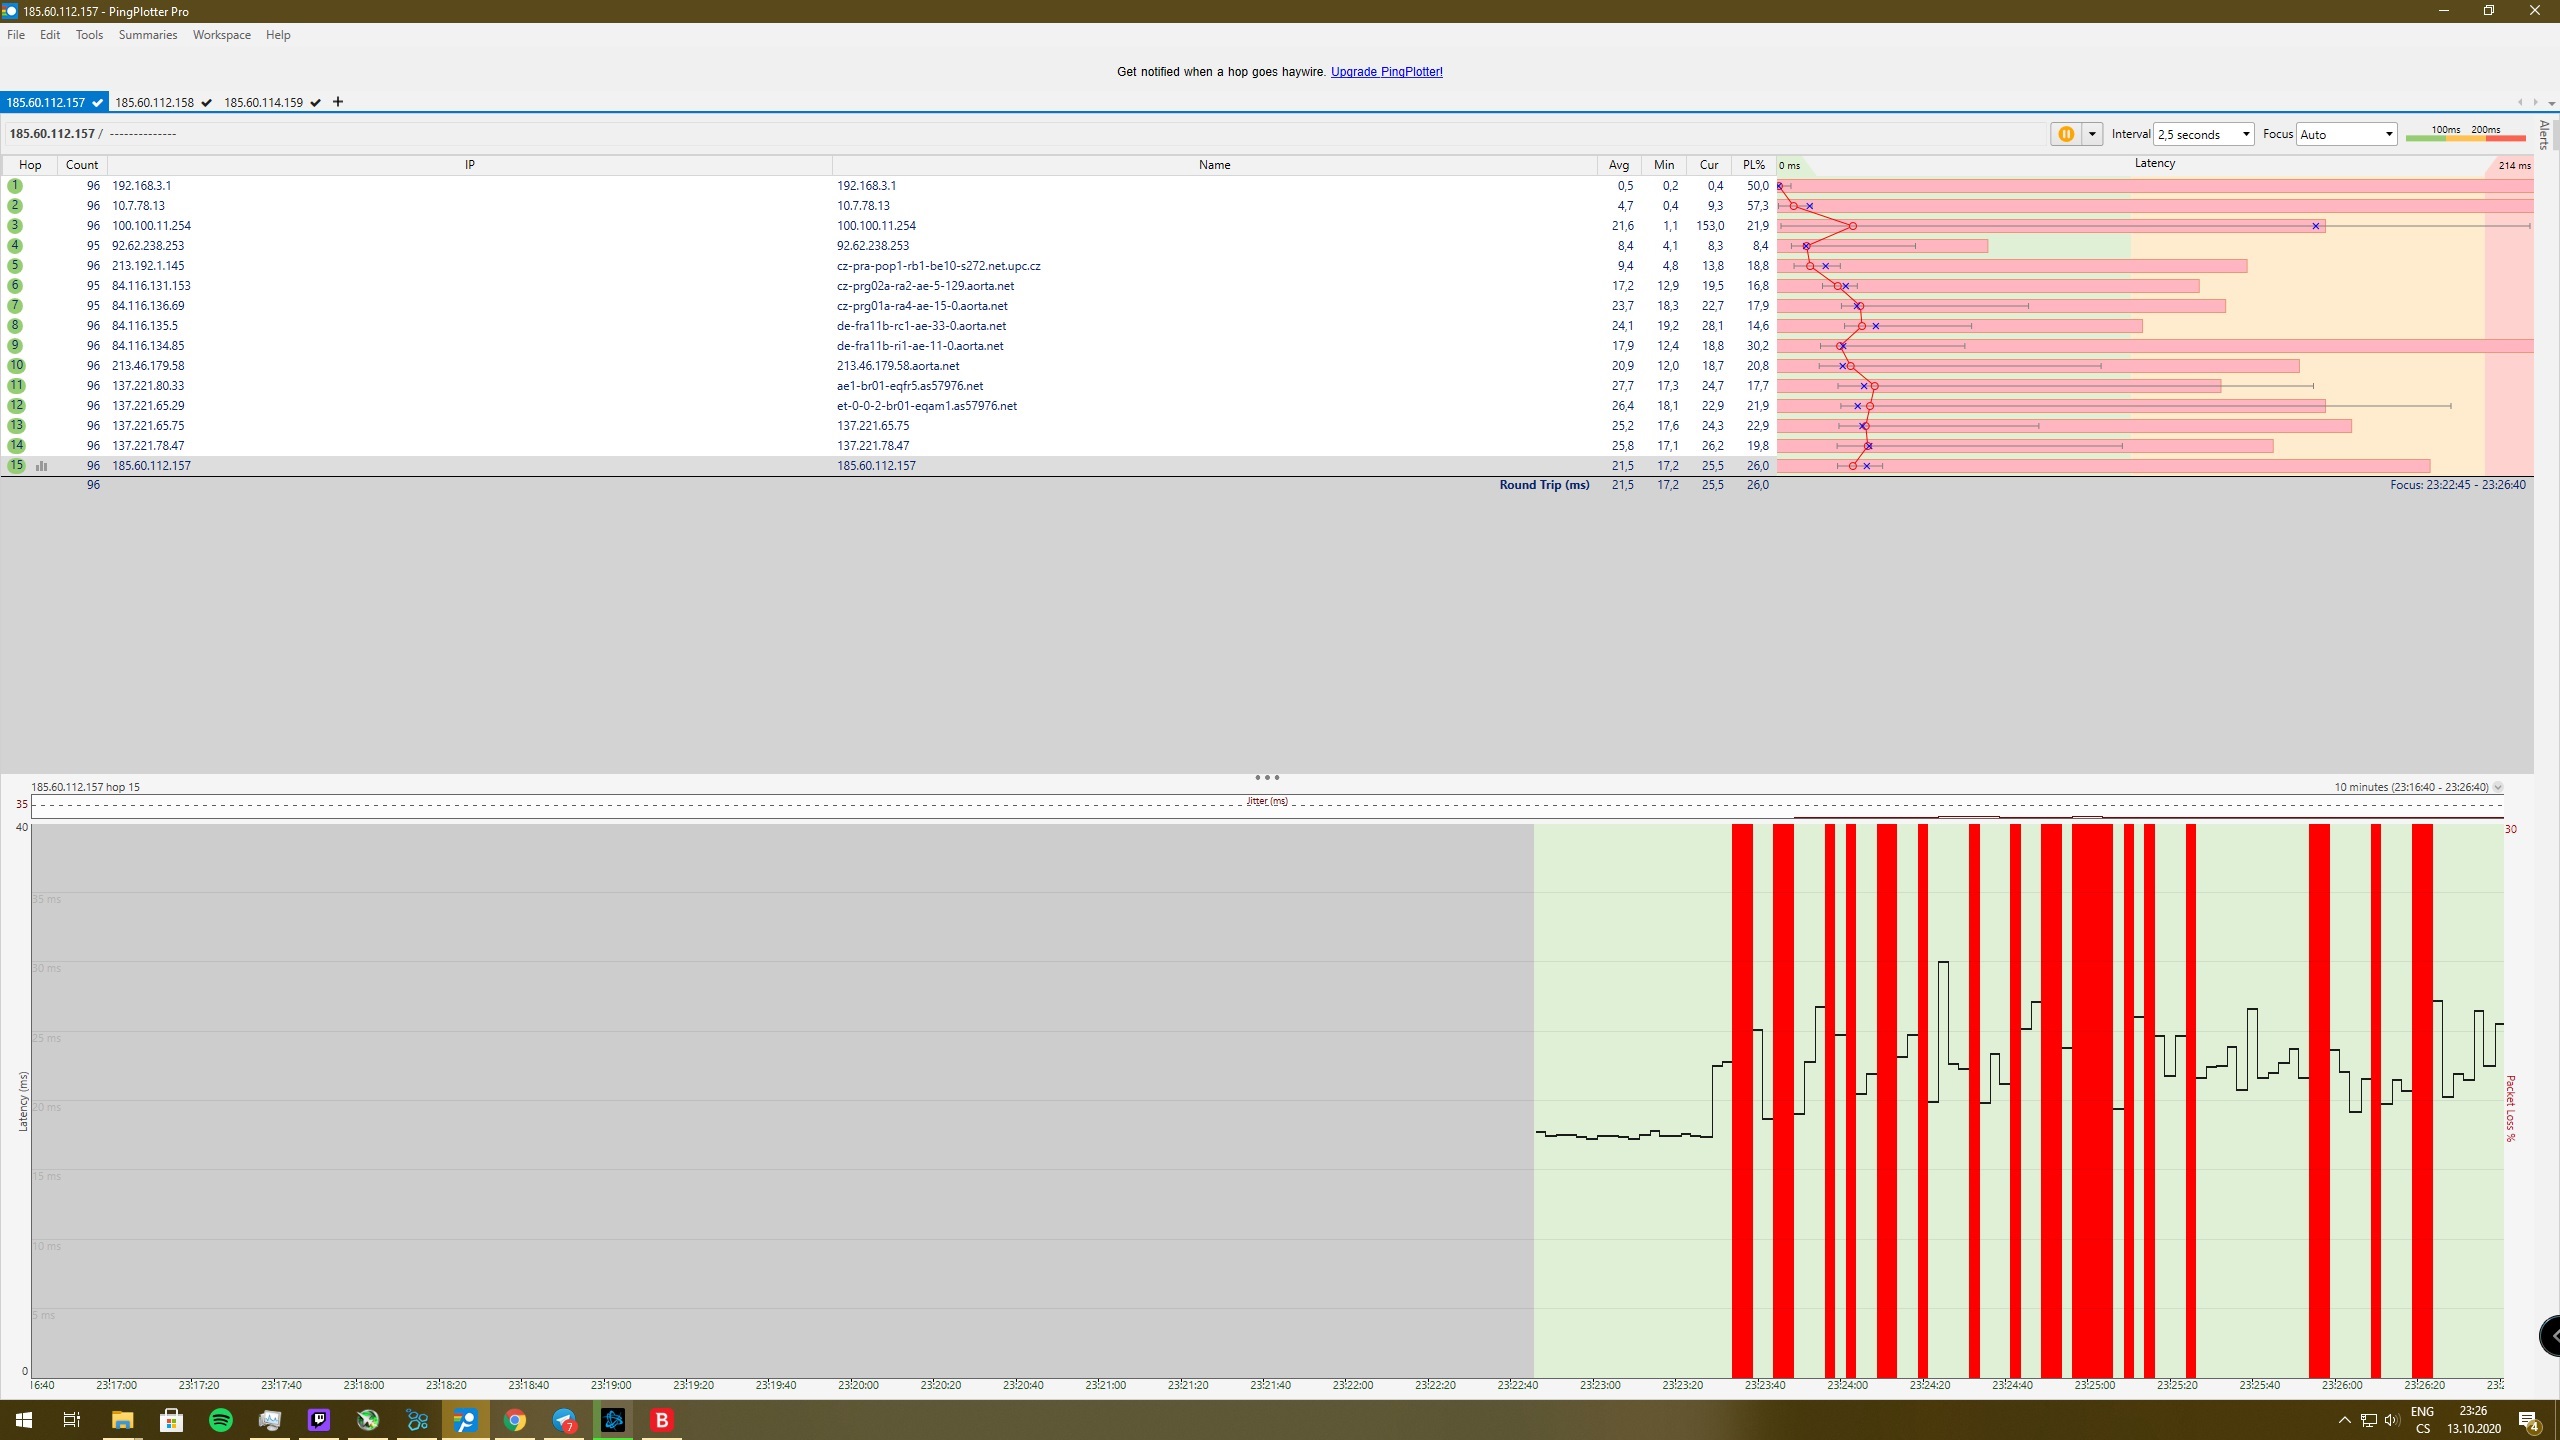This screenshot has height=1440, width=2560.
Task: Open the pause button's dropdown arrow
Action: [x=2091, y=134]
